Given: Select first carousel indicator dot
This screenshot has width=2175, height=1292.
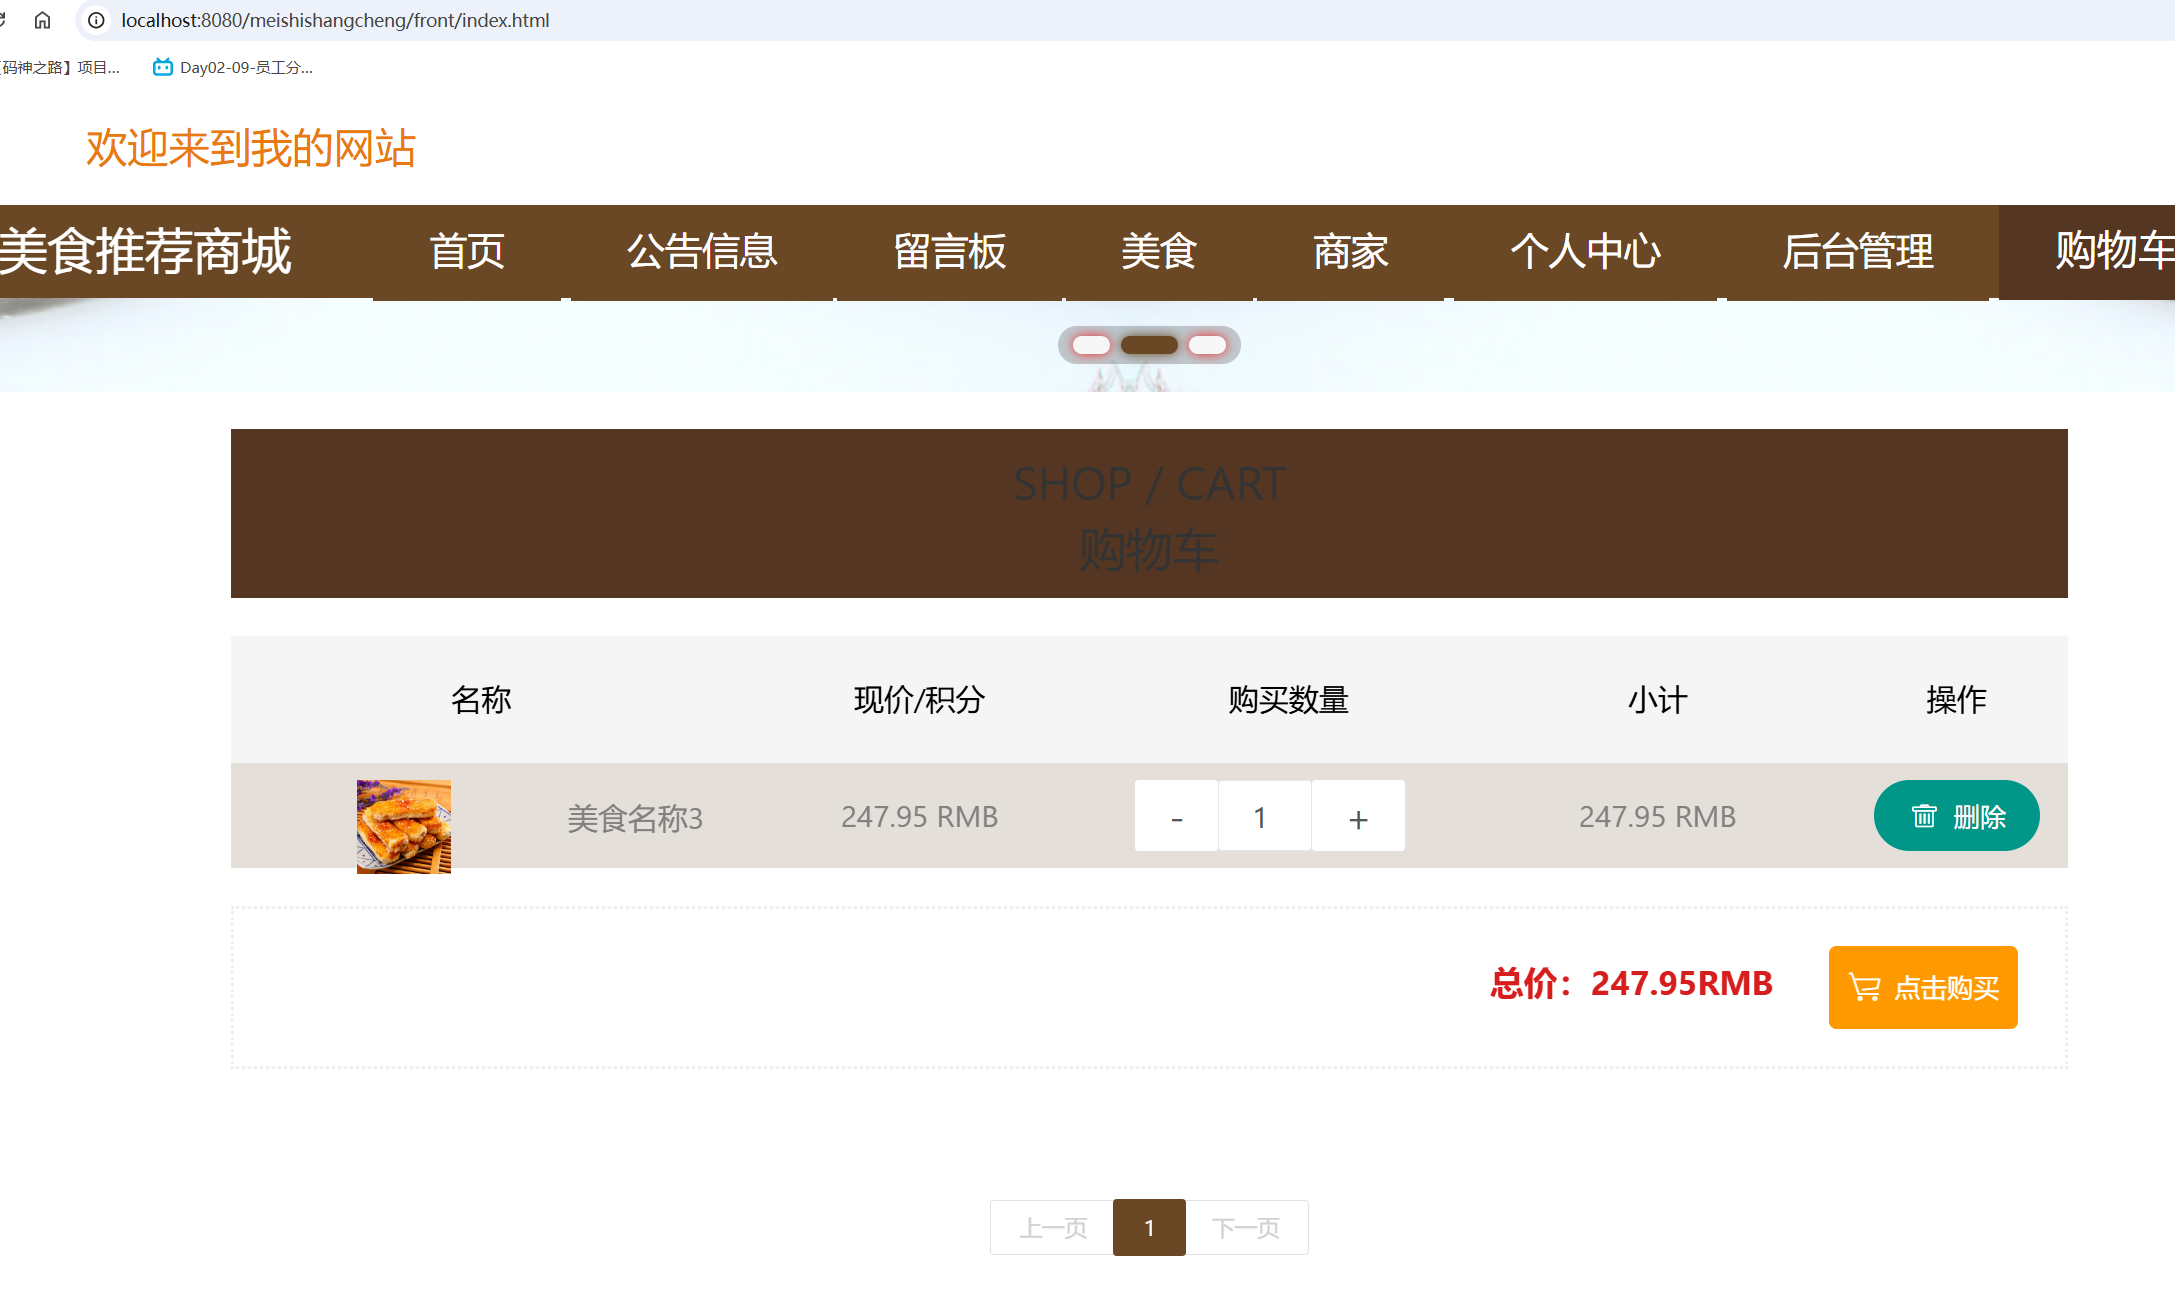Looking at the screenshot, I should tap(1091, 345).
